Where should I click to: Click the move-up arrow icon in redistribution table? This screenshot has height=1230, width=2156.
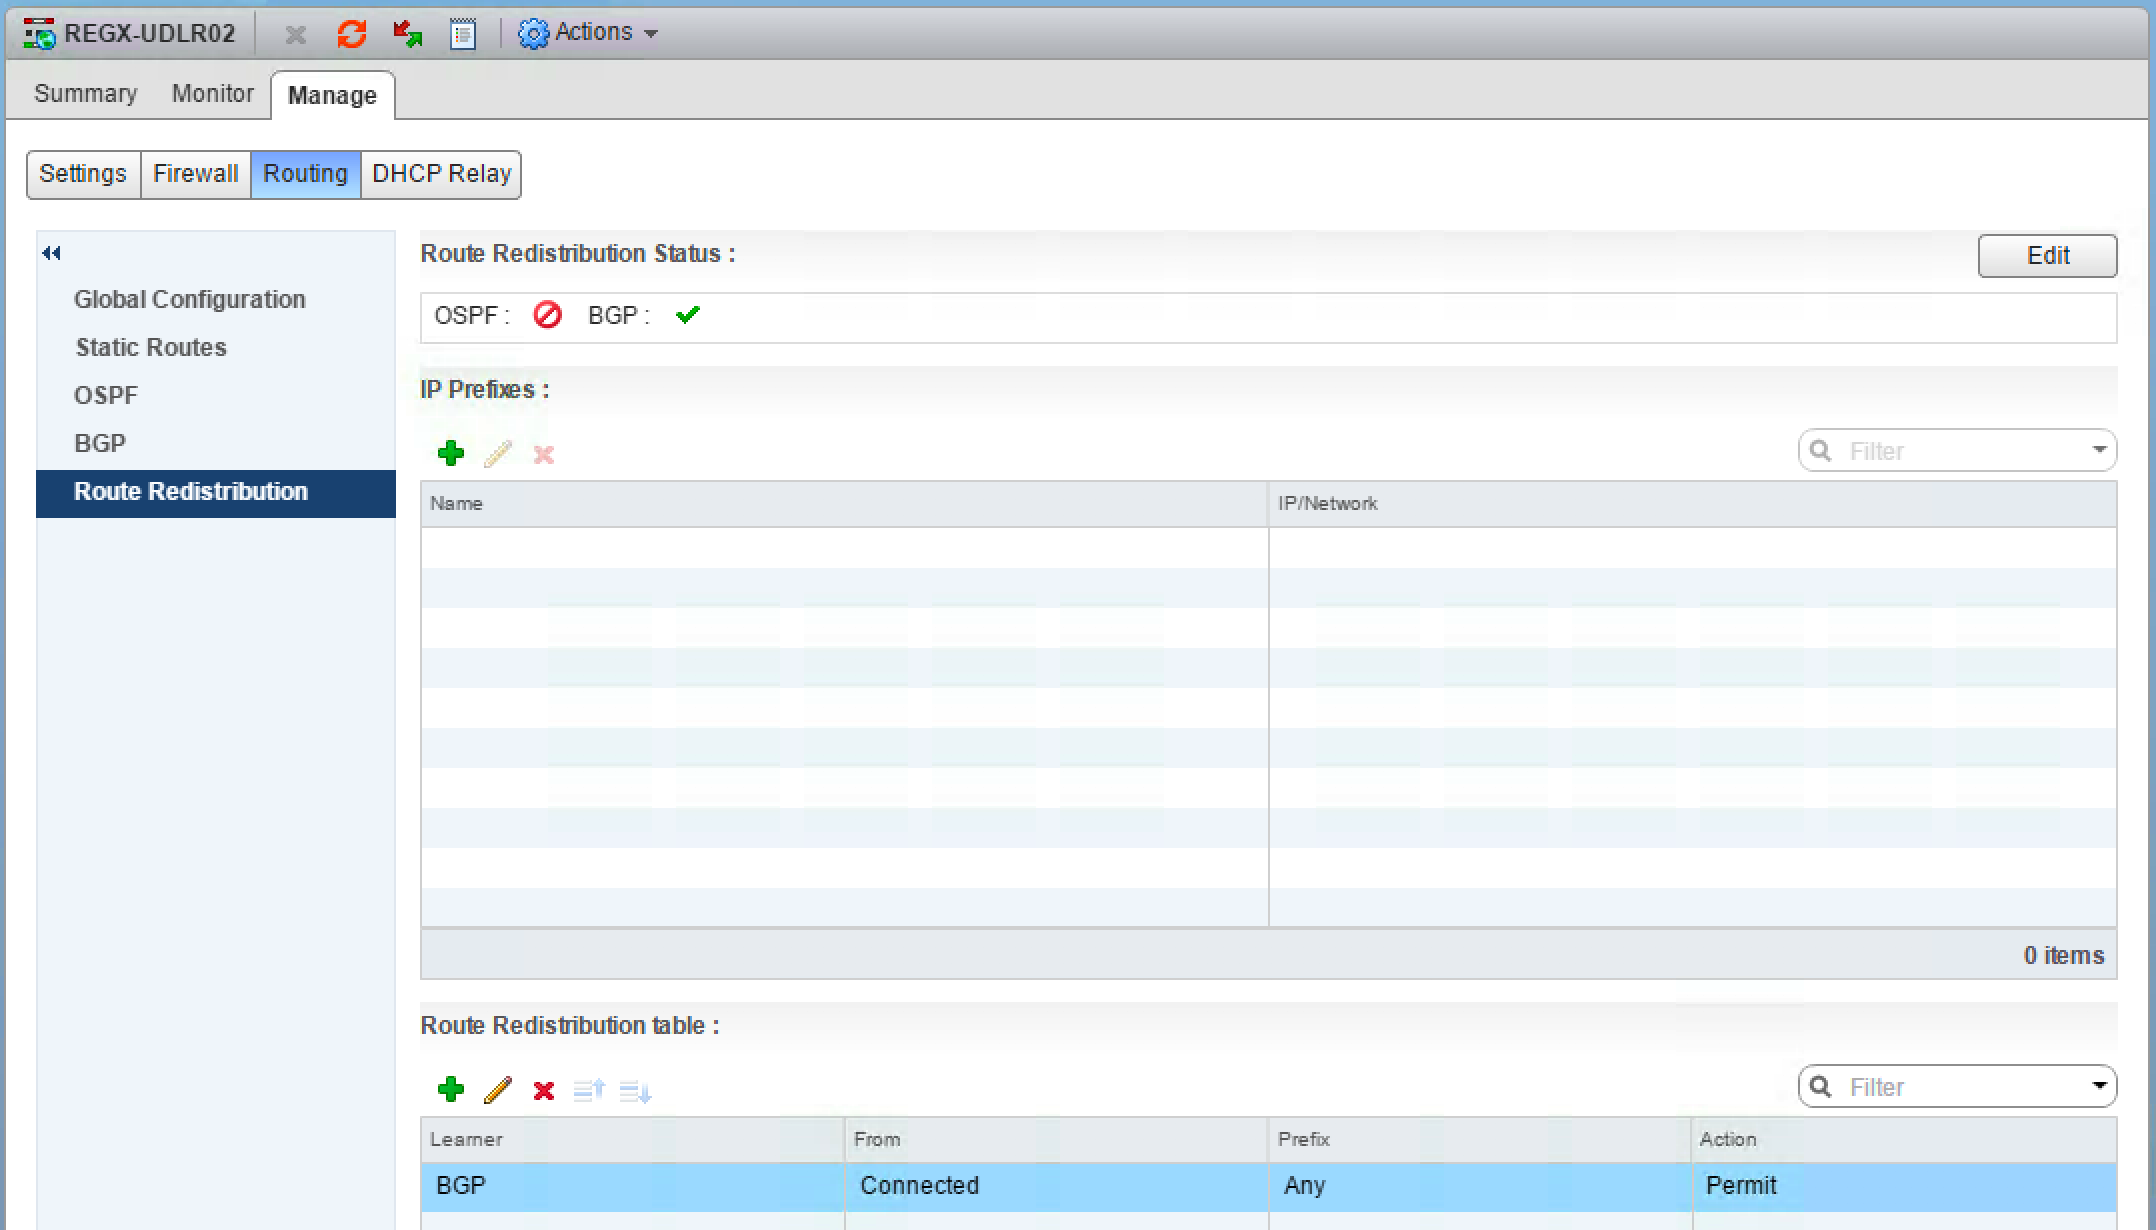tap(588, 1090)
